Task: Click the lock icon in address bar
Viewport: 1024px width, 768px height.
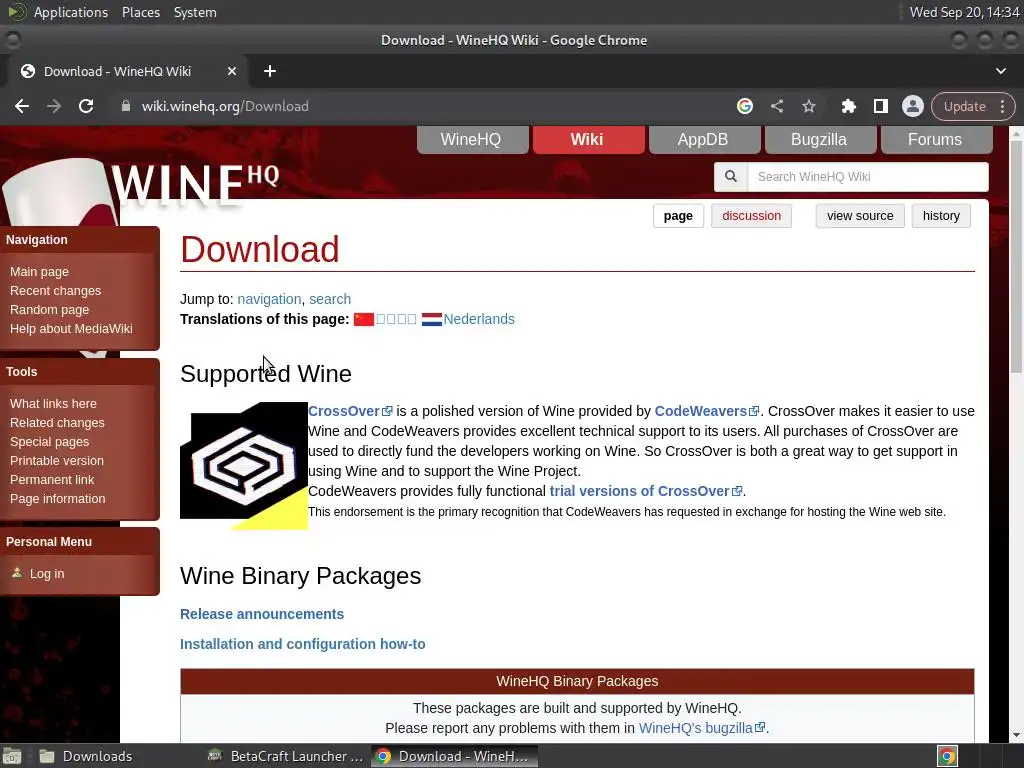Action: (126, 106)
